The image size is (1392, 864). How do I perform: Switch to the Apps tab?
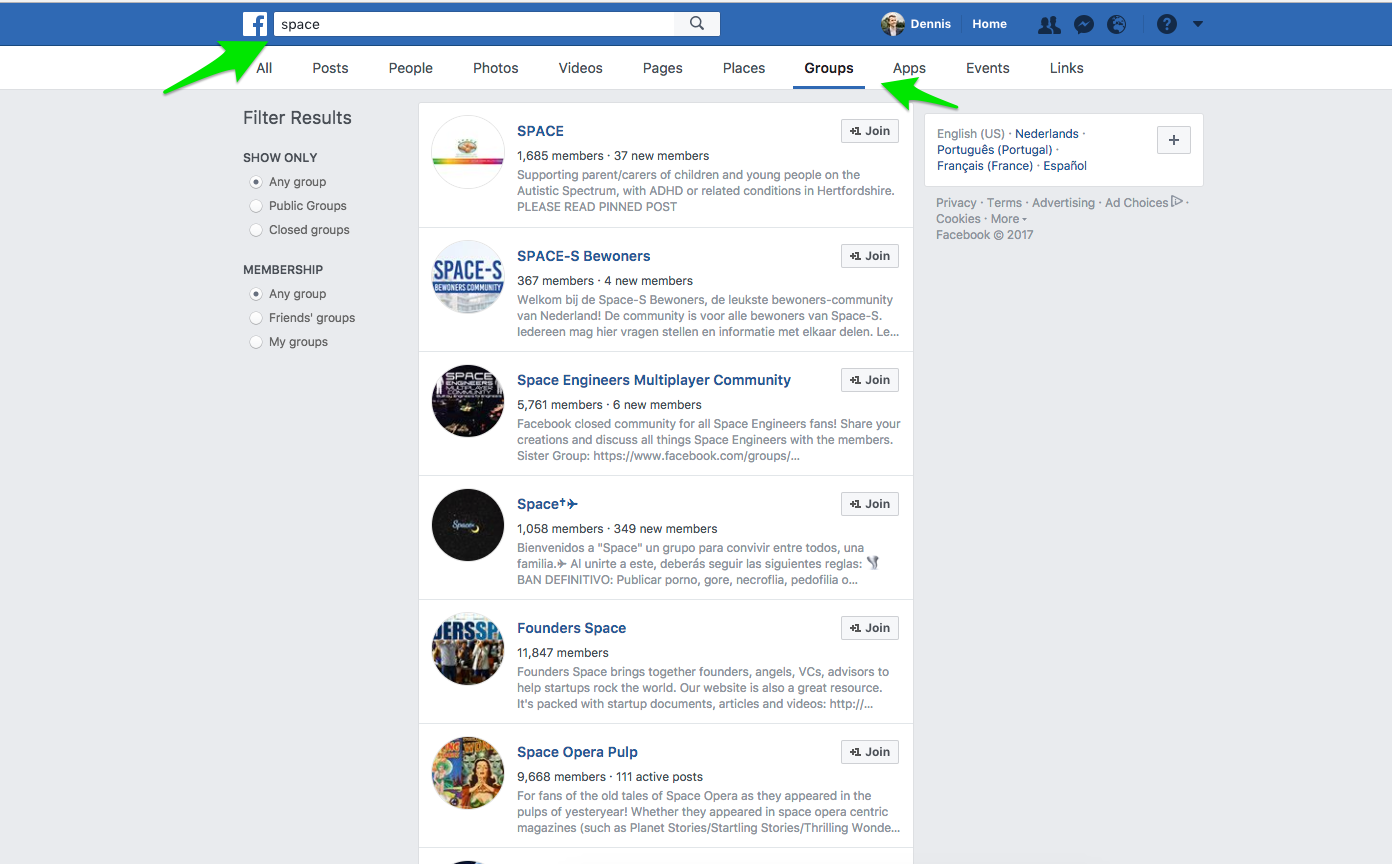909,68
